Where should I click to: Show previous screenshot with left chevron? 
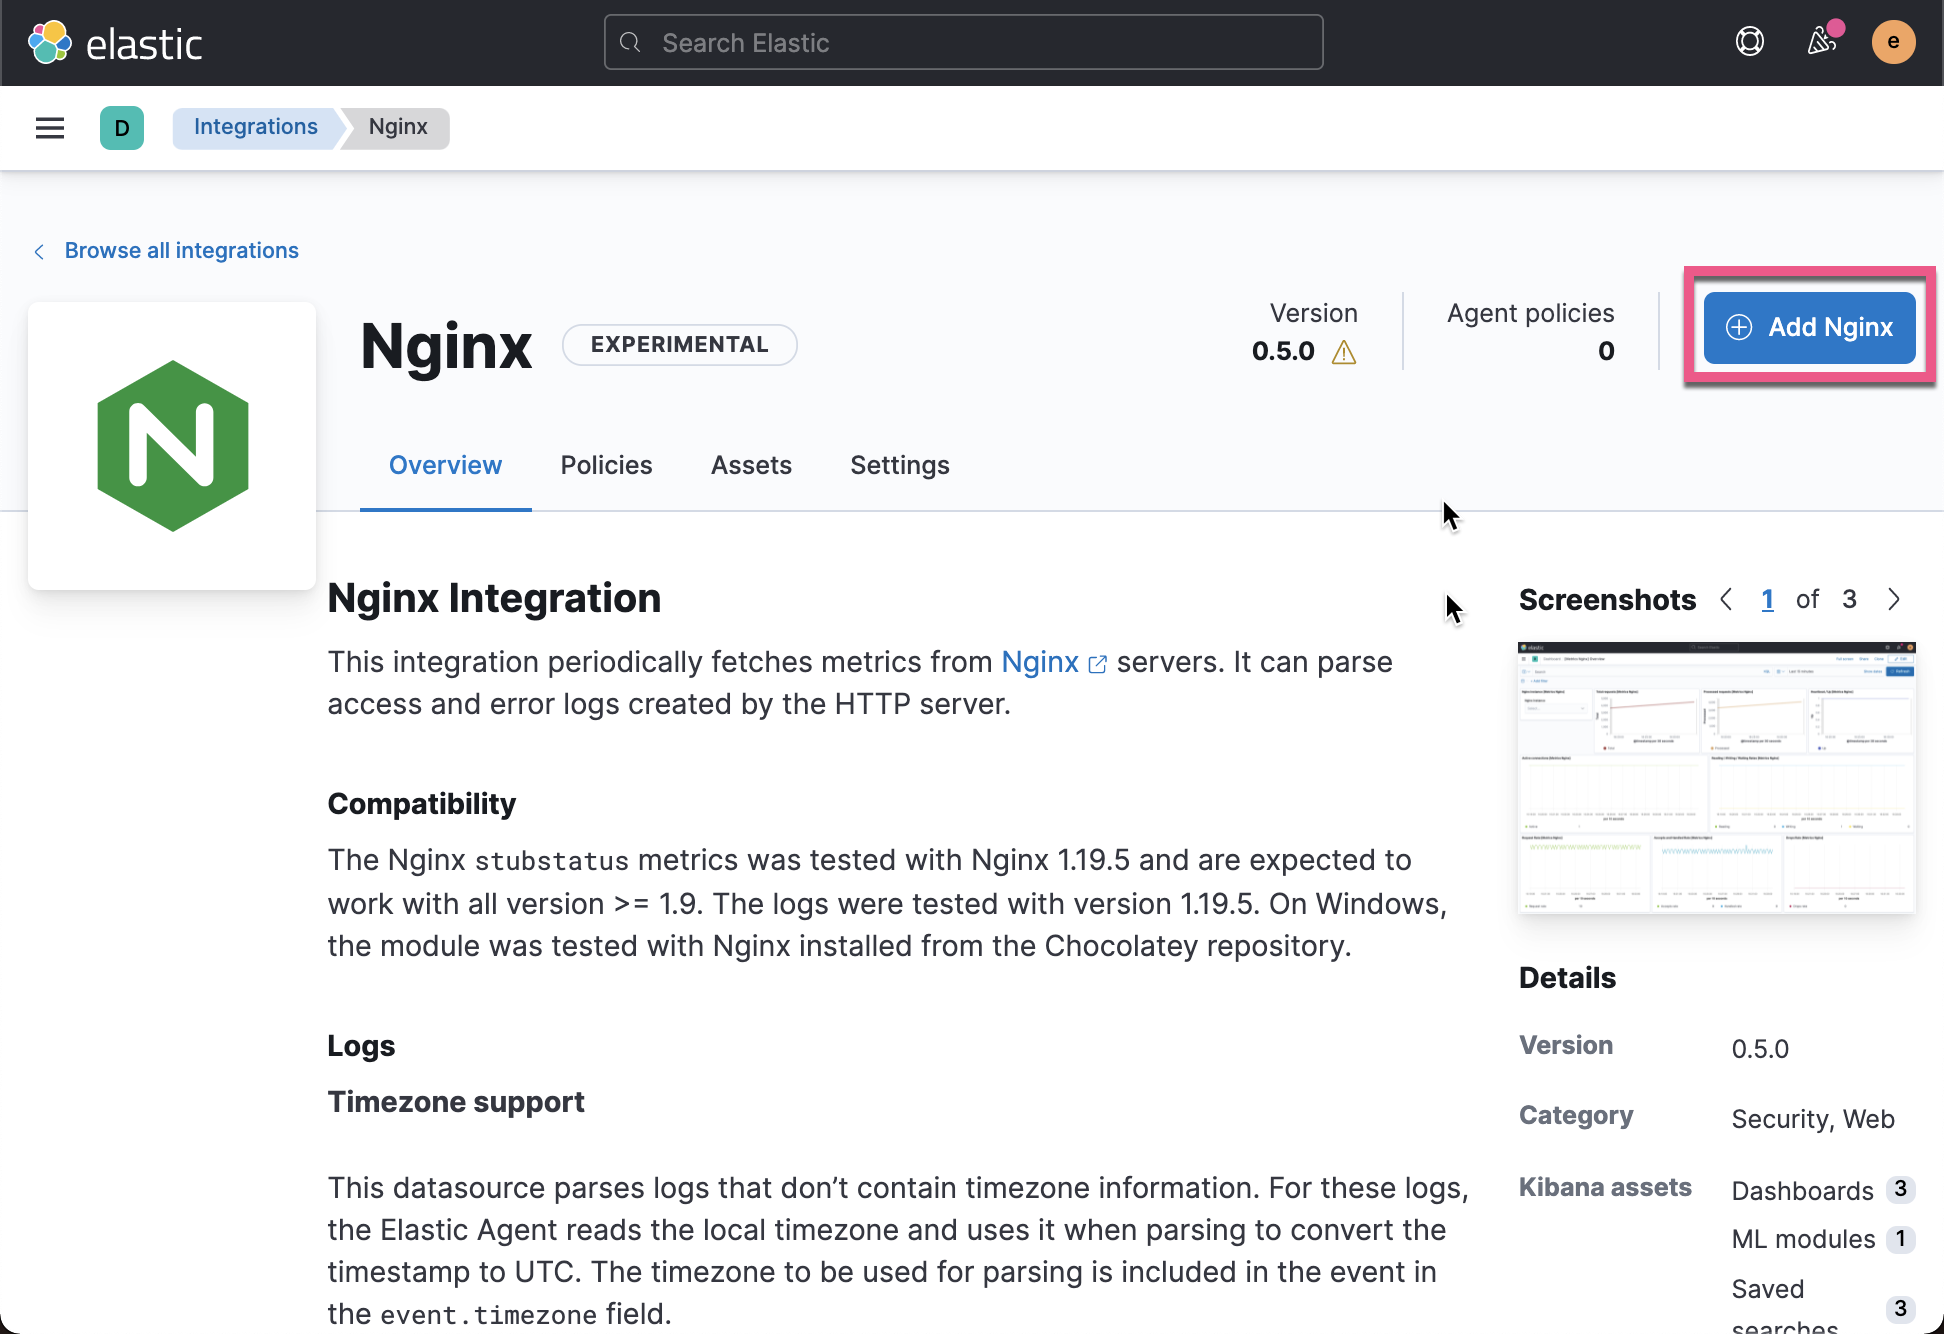[1727, 599]
